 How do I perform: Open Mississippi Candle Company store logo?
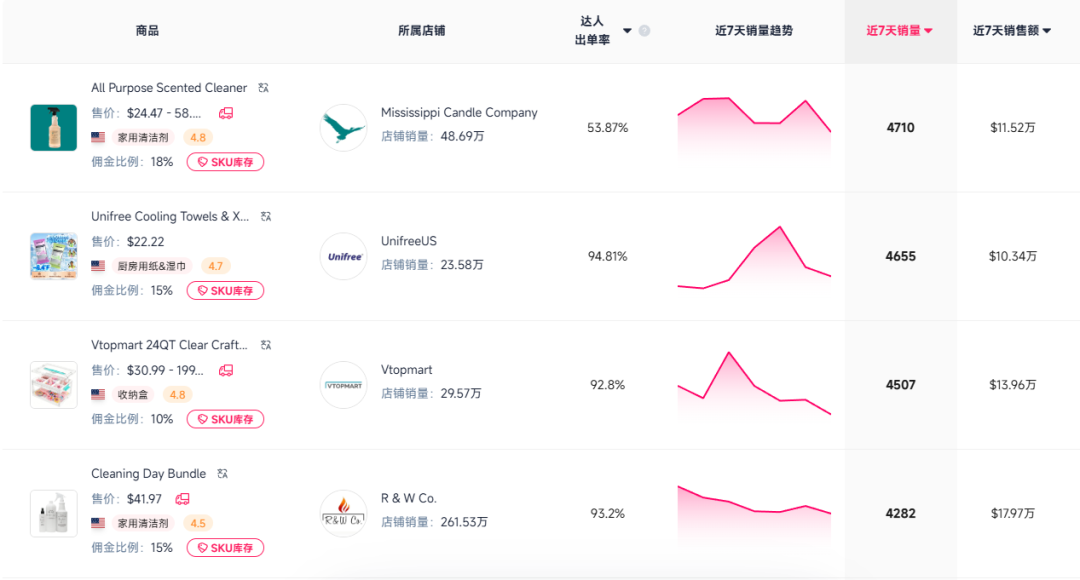(343, 127)
